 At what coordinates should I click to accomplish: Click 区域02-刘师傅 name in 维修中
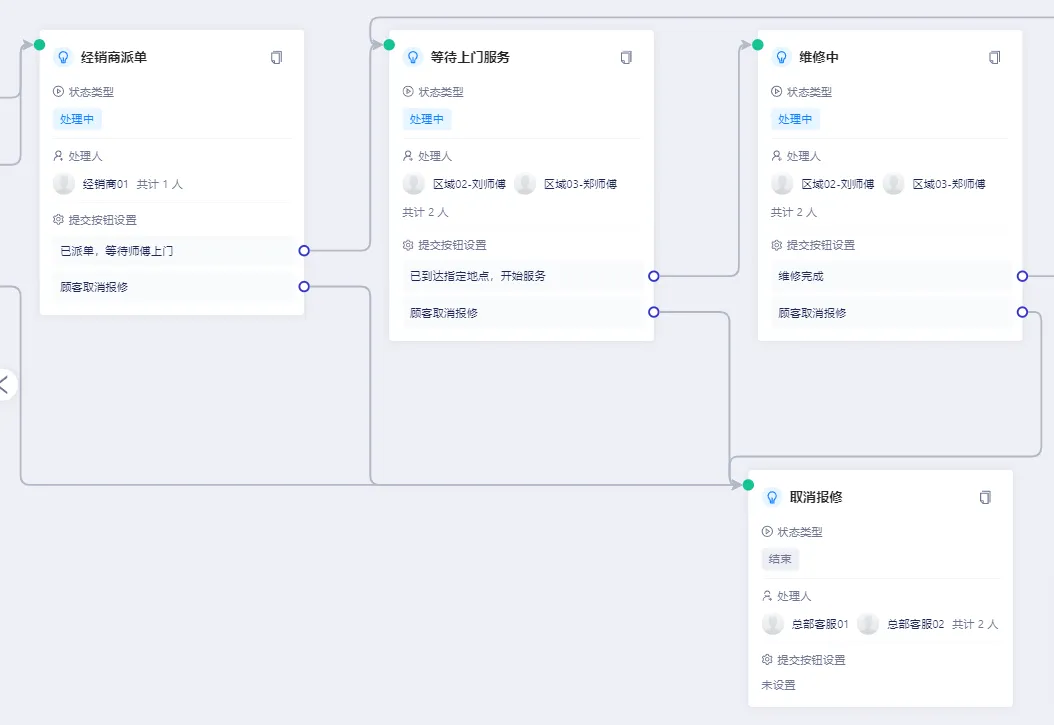(838, 184)
